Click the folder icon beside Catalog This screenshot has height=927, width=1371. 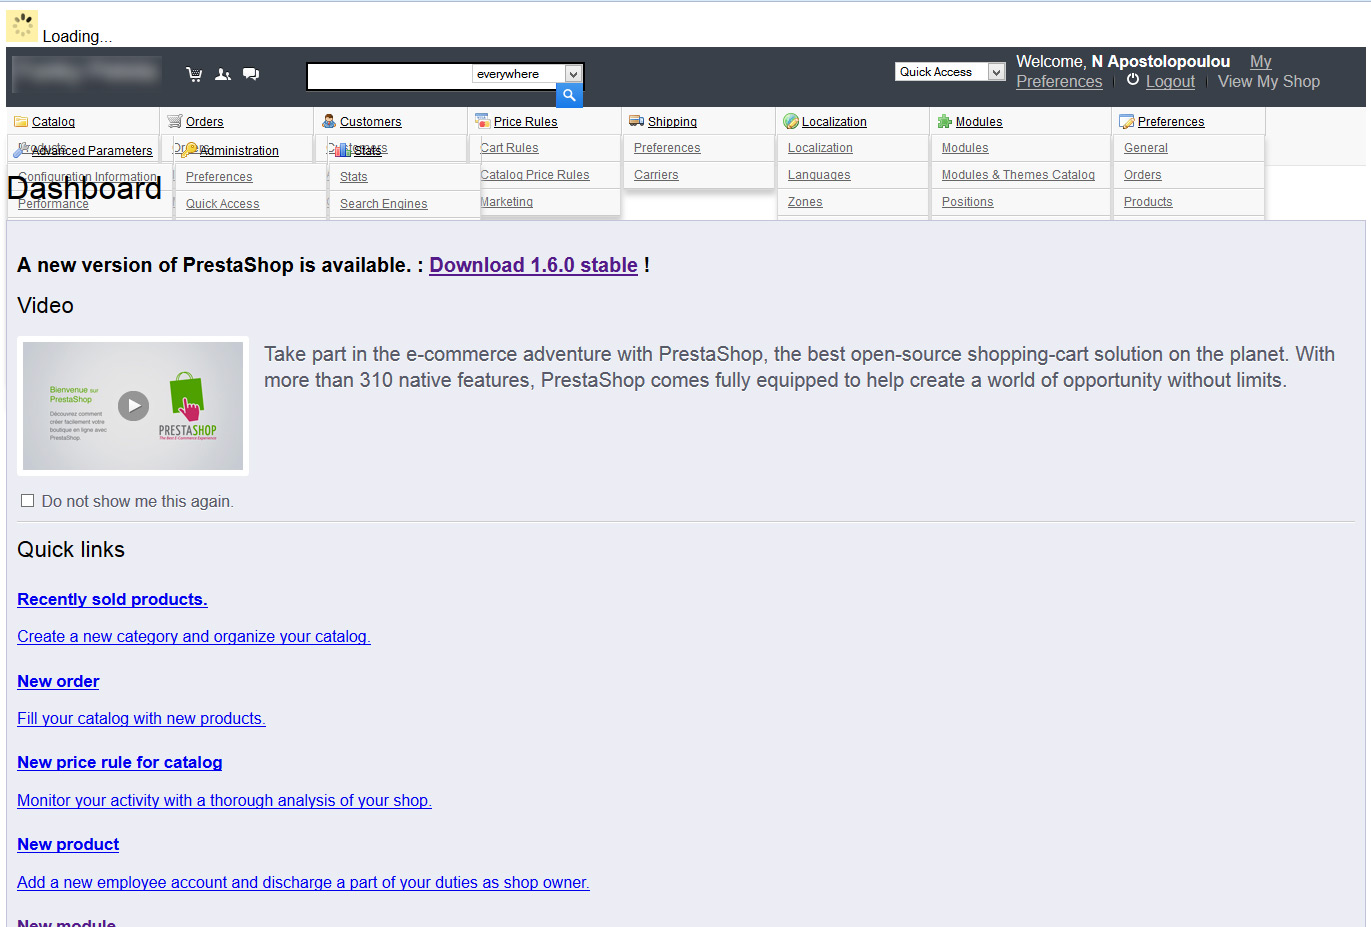coord(21,122)
